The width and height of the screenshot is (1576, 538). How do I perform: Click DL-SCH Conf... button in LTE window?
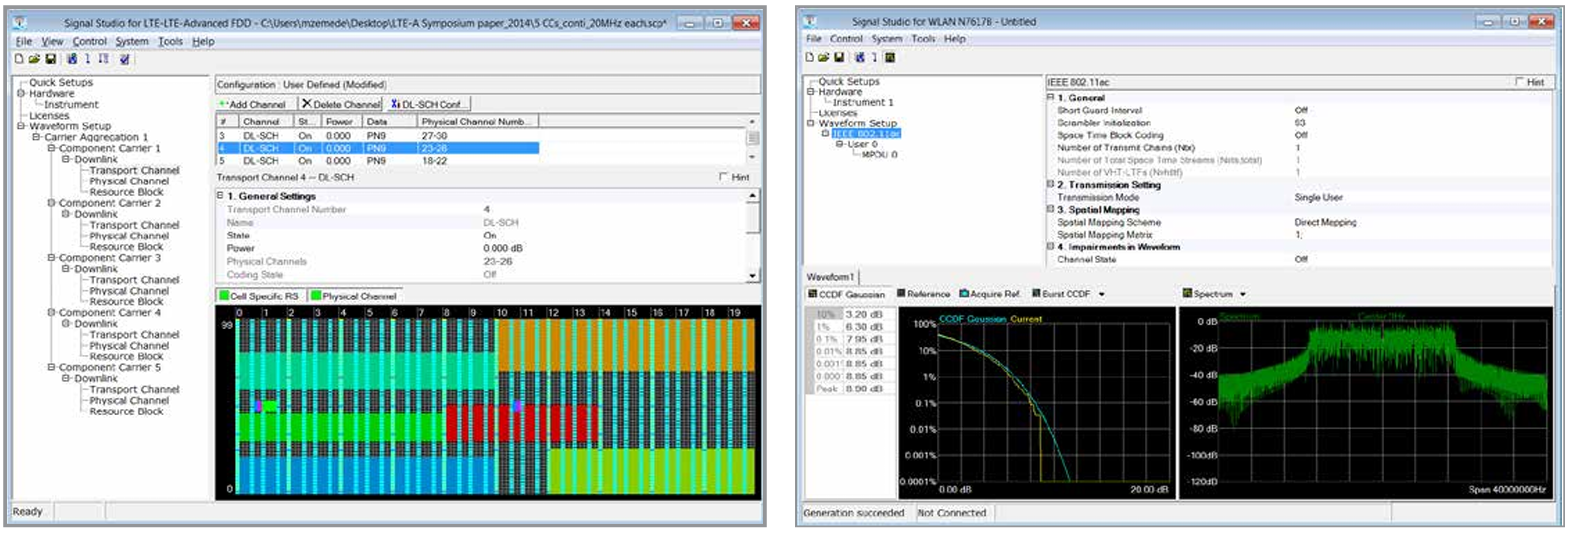tap(427, 104)
